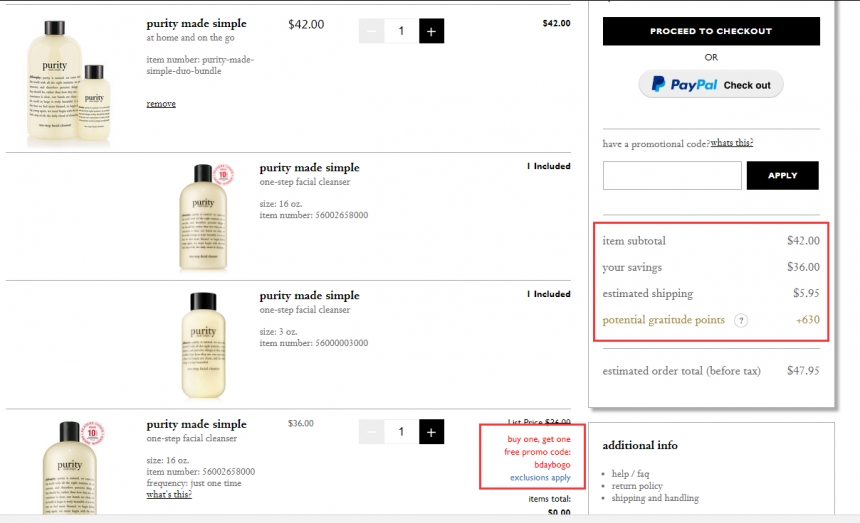View shipping and handling info
The height and width of the screenshot is (523, 860).
pos(655,498)
